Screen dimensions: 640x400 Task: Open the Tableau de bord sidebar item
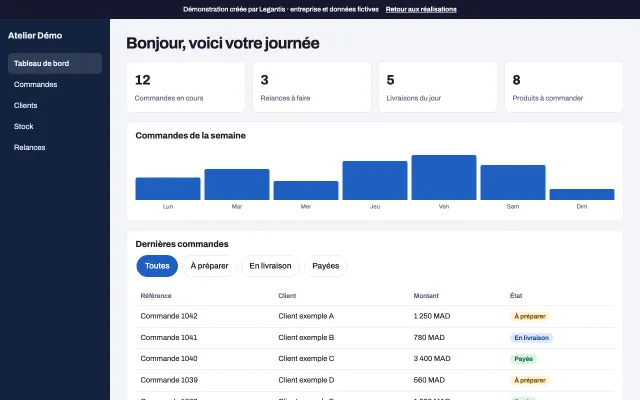[55, 63]
